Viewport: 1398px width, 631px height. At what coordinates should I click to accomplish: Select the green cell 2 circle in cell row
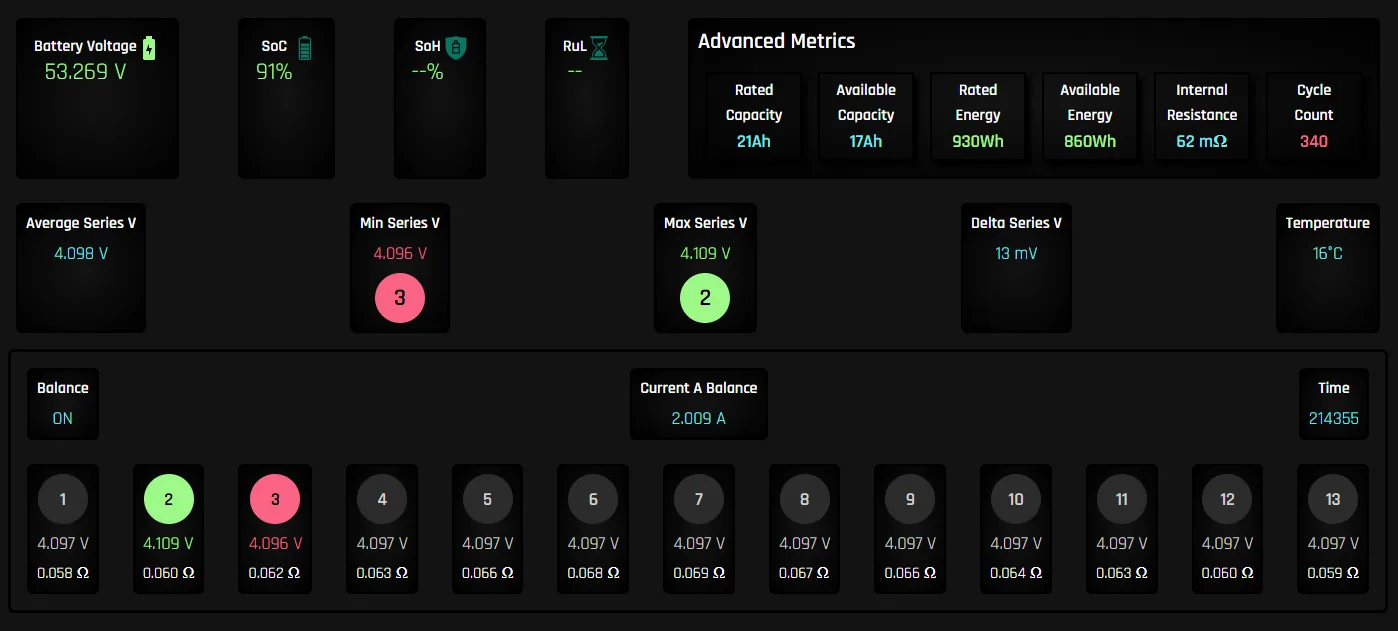pyautogui.click(x=169, y=499)
